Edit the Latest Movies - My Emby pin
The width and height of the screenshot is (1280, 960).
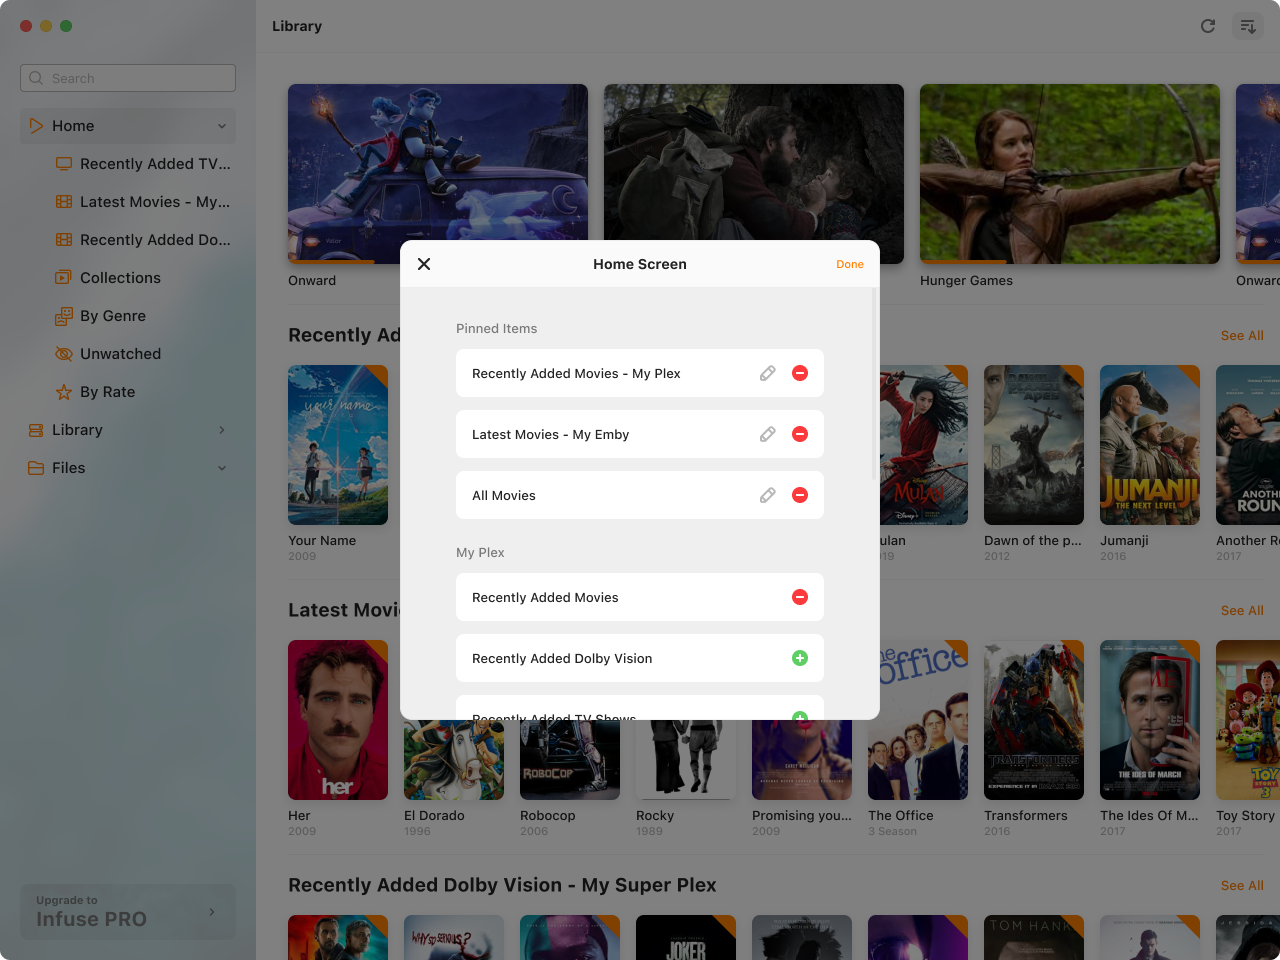click(768, 434)
